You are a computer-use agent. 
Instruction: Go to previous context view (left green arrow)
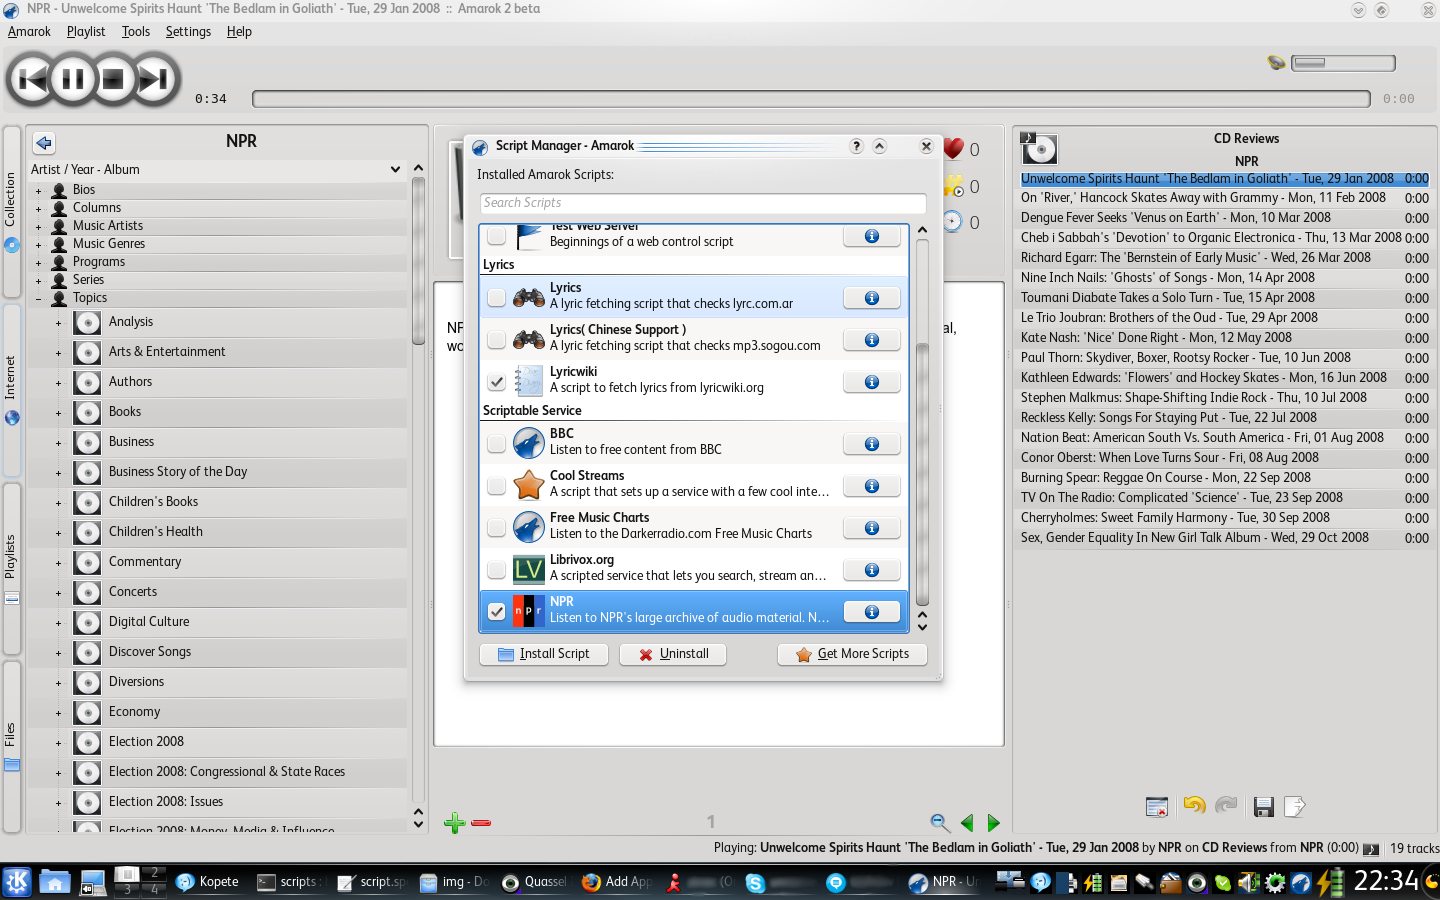click(x=967, y=823)
